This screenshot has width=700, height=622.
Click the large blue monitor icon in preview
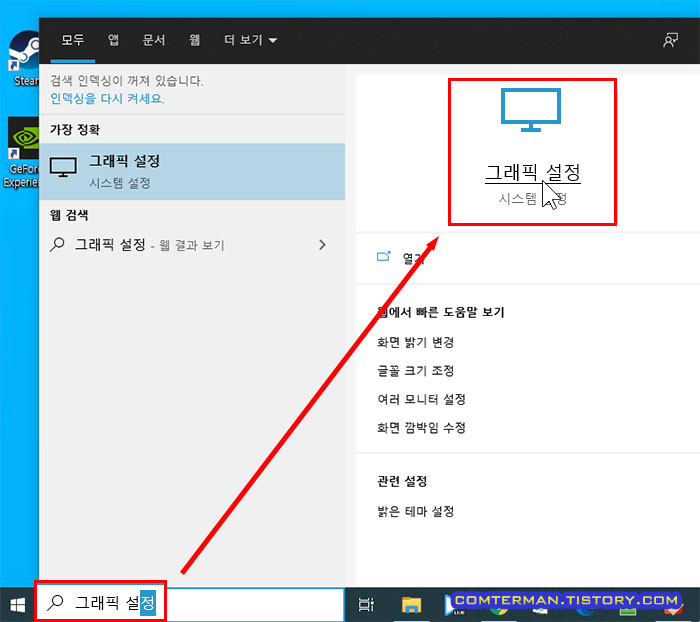tap(531, 110)
